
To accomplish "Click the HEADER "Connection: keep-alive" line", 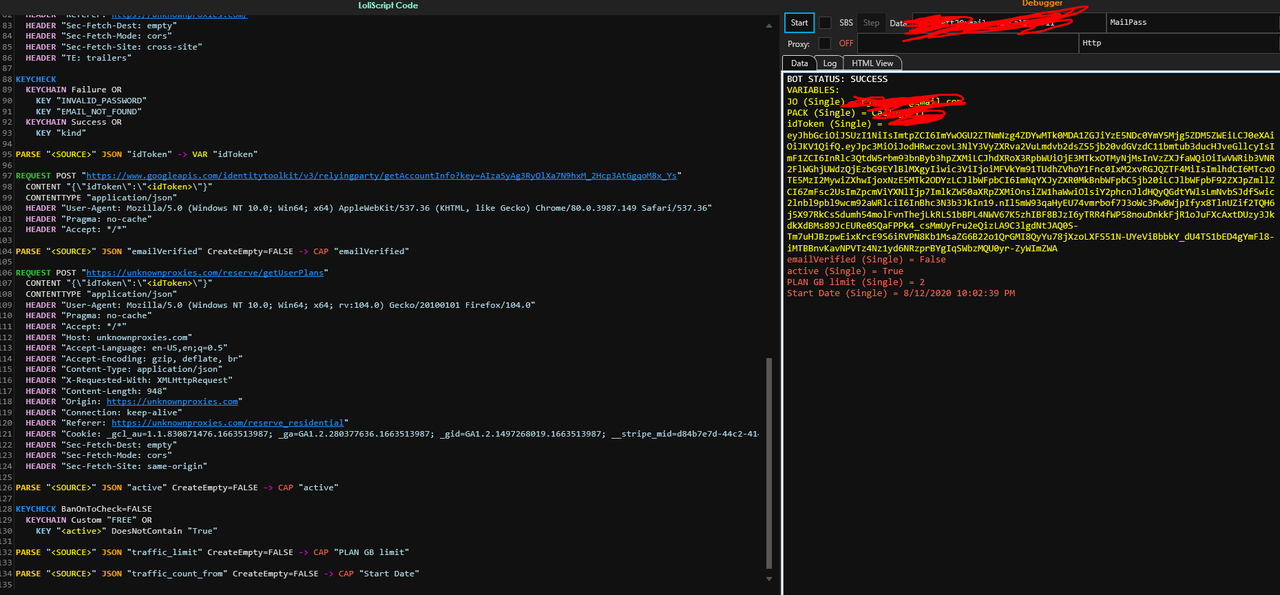I will (105, 412).
